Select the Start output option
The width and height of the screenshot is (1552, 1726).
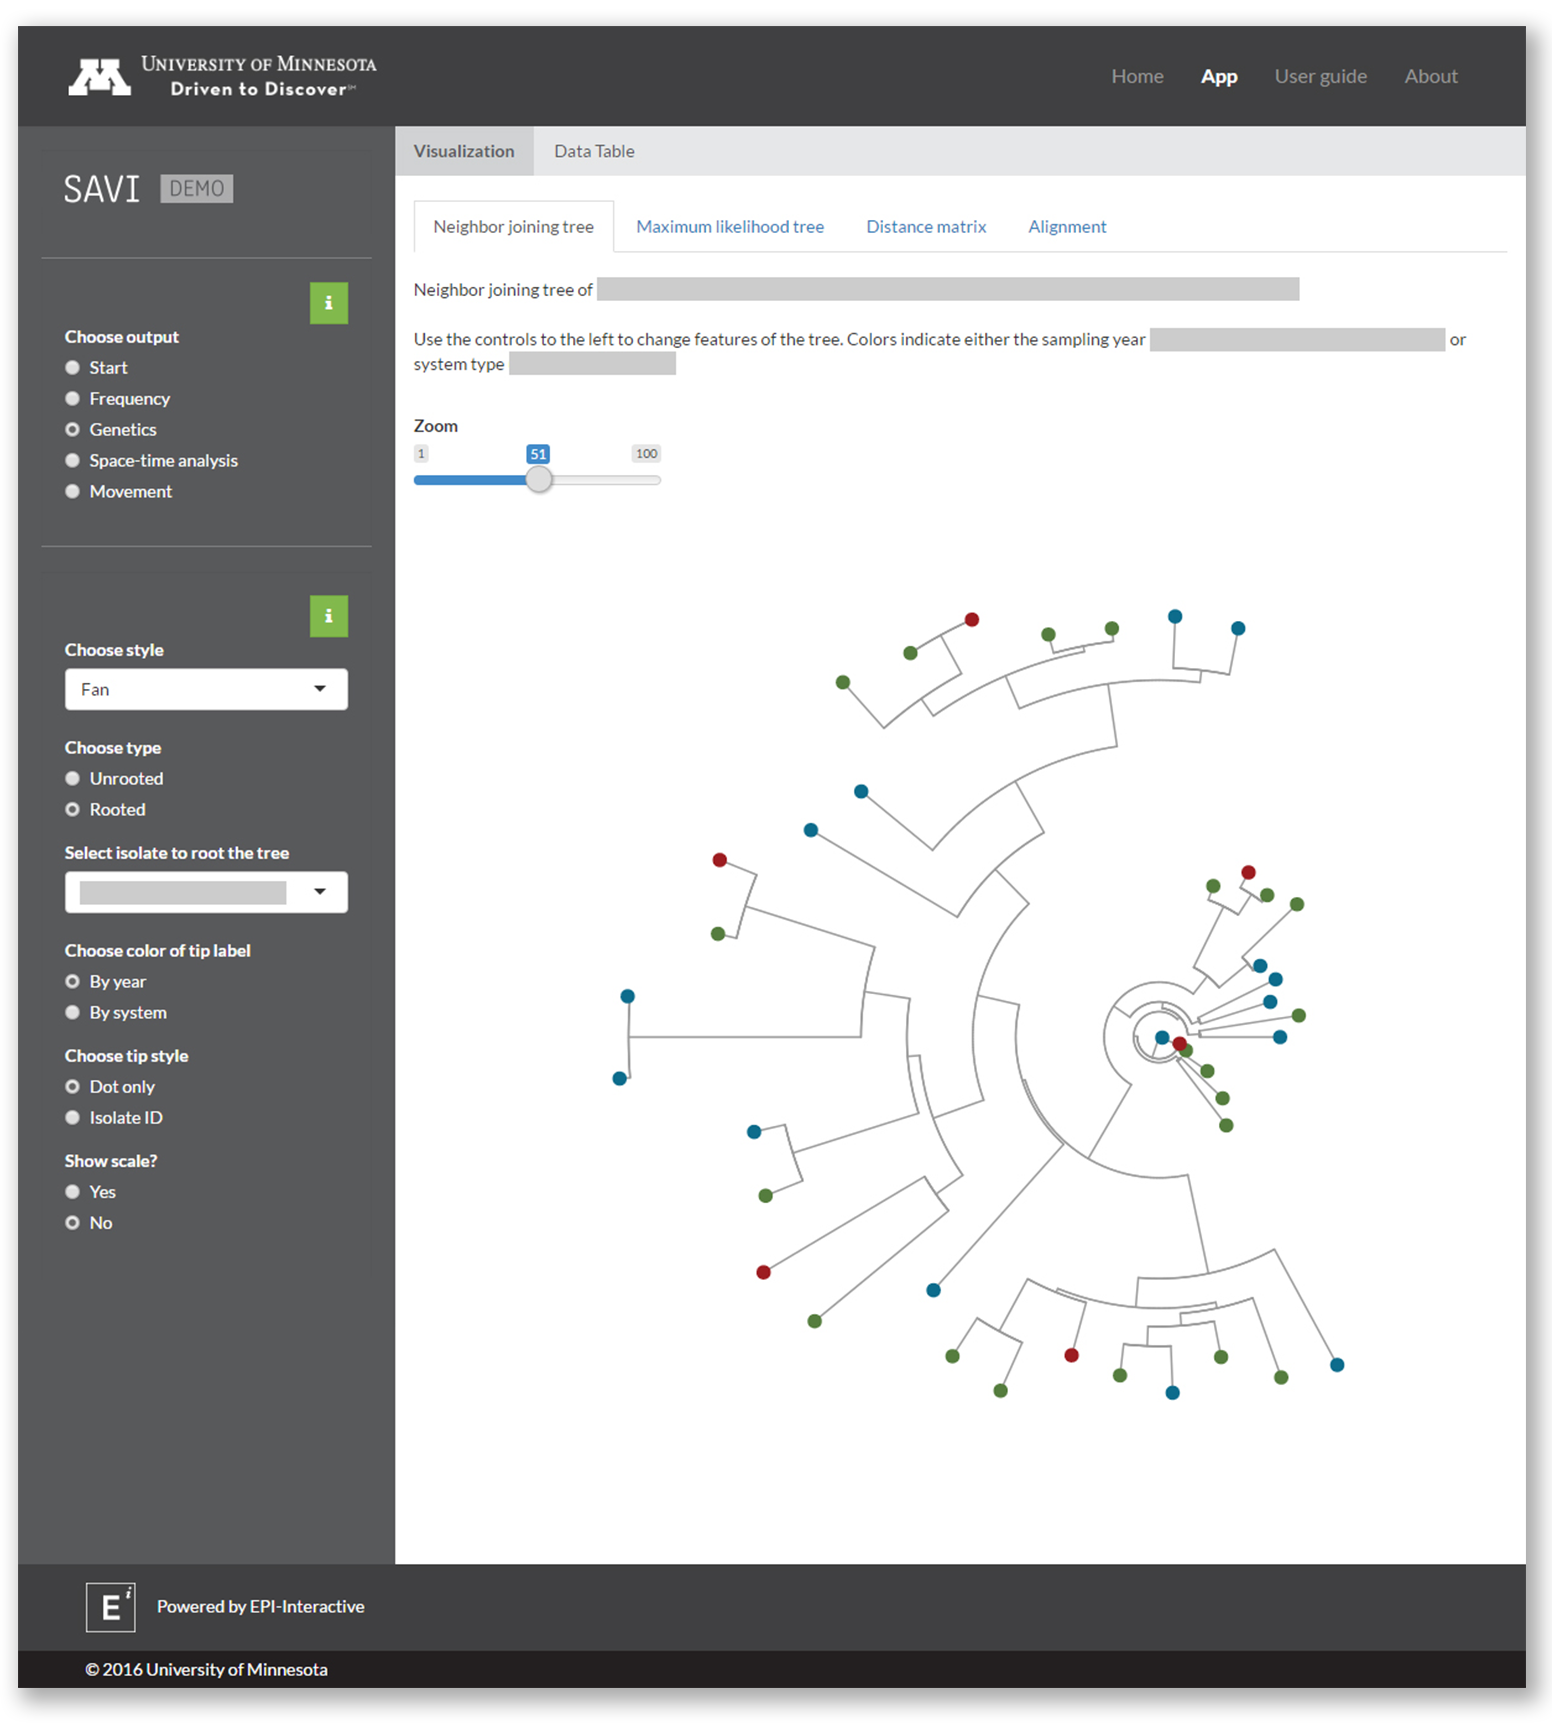click(72, 368)
